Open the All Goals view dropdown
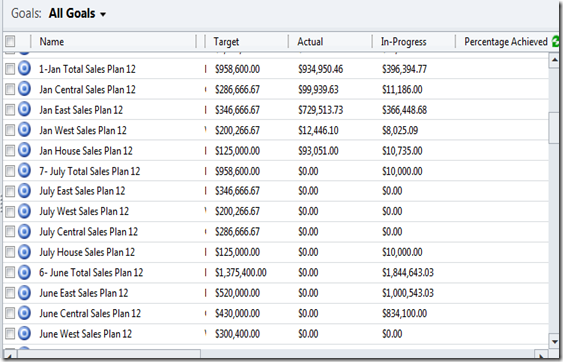563x362 pixels. [77, 14]
